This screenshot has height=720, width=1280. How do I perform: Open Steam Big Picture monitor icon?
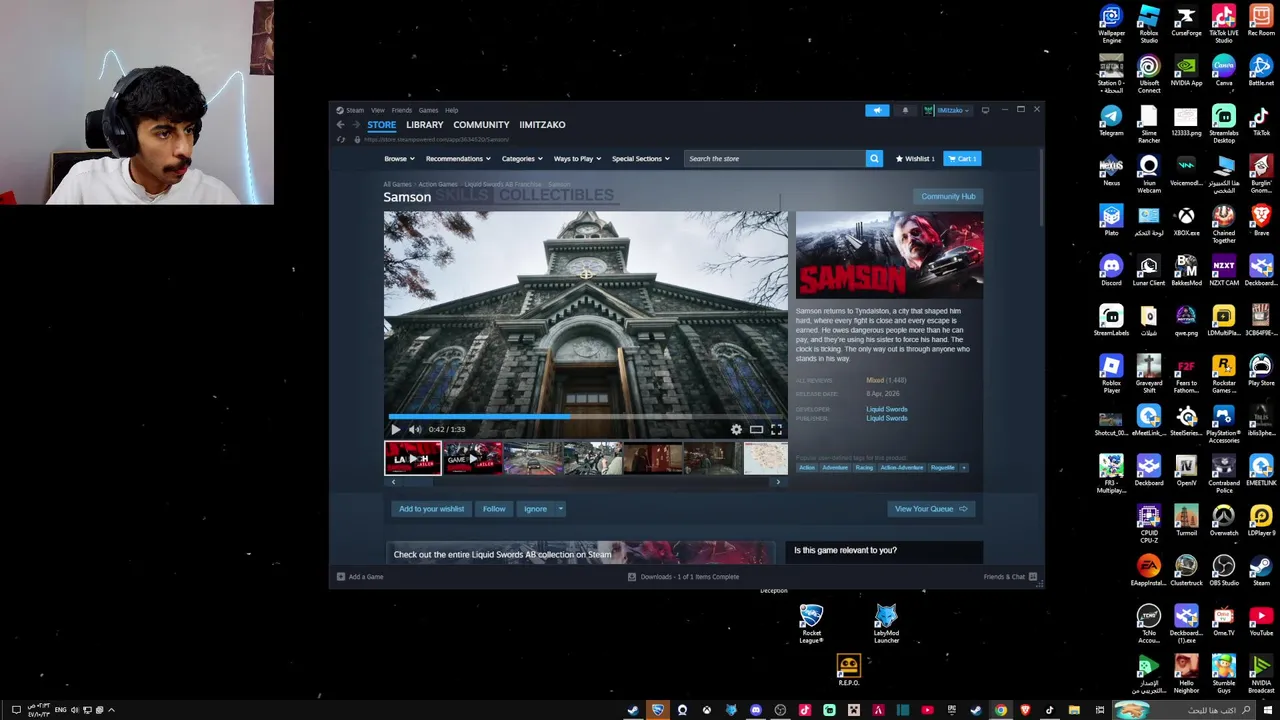(x=985, y=110)
